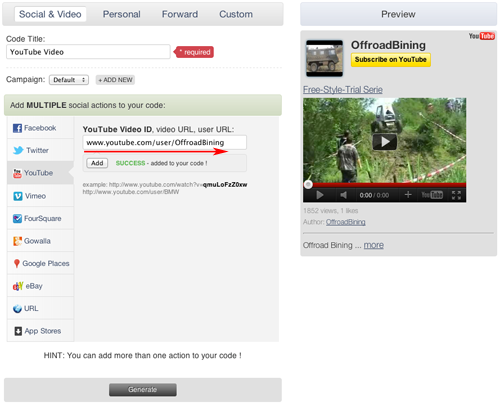This screenshot has width=500, height=411.
Task: Switch to the Forward tab
Action: (180, 14)
